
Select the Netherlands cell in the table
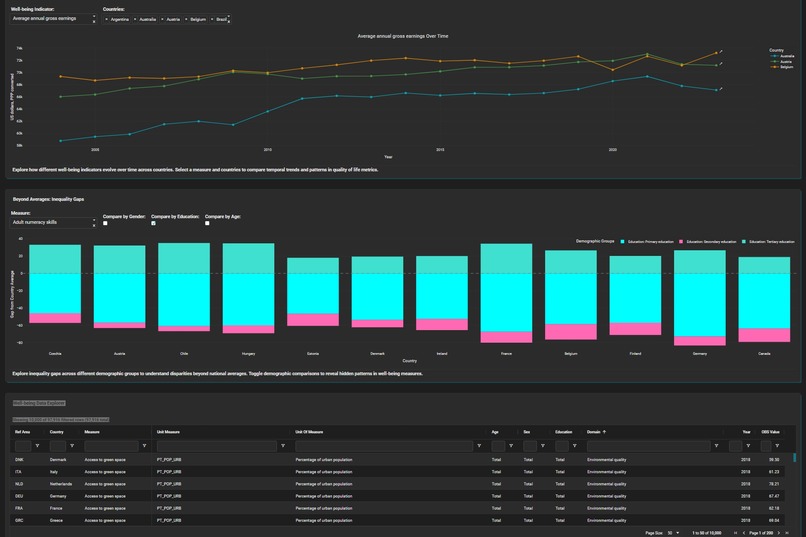click(61, 484)
